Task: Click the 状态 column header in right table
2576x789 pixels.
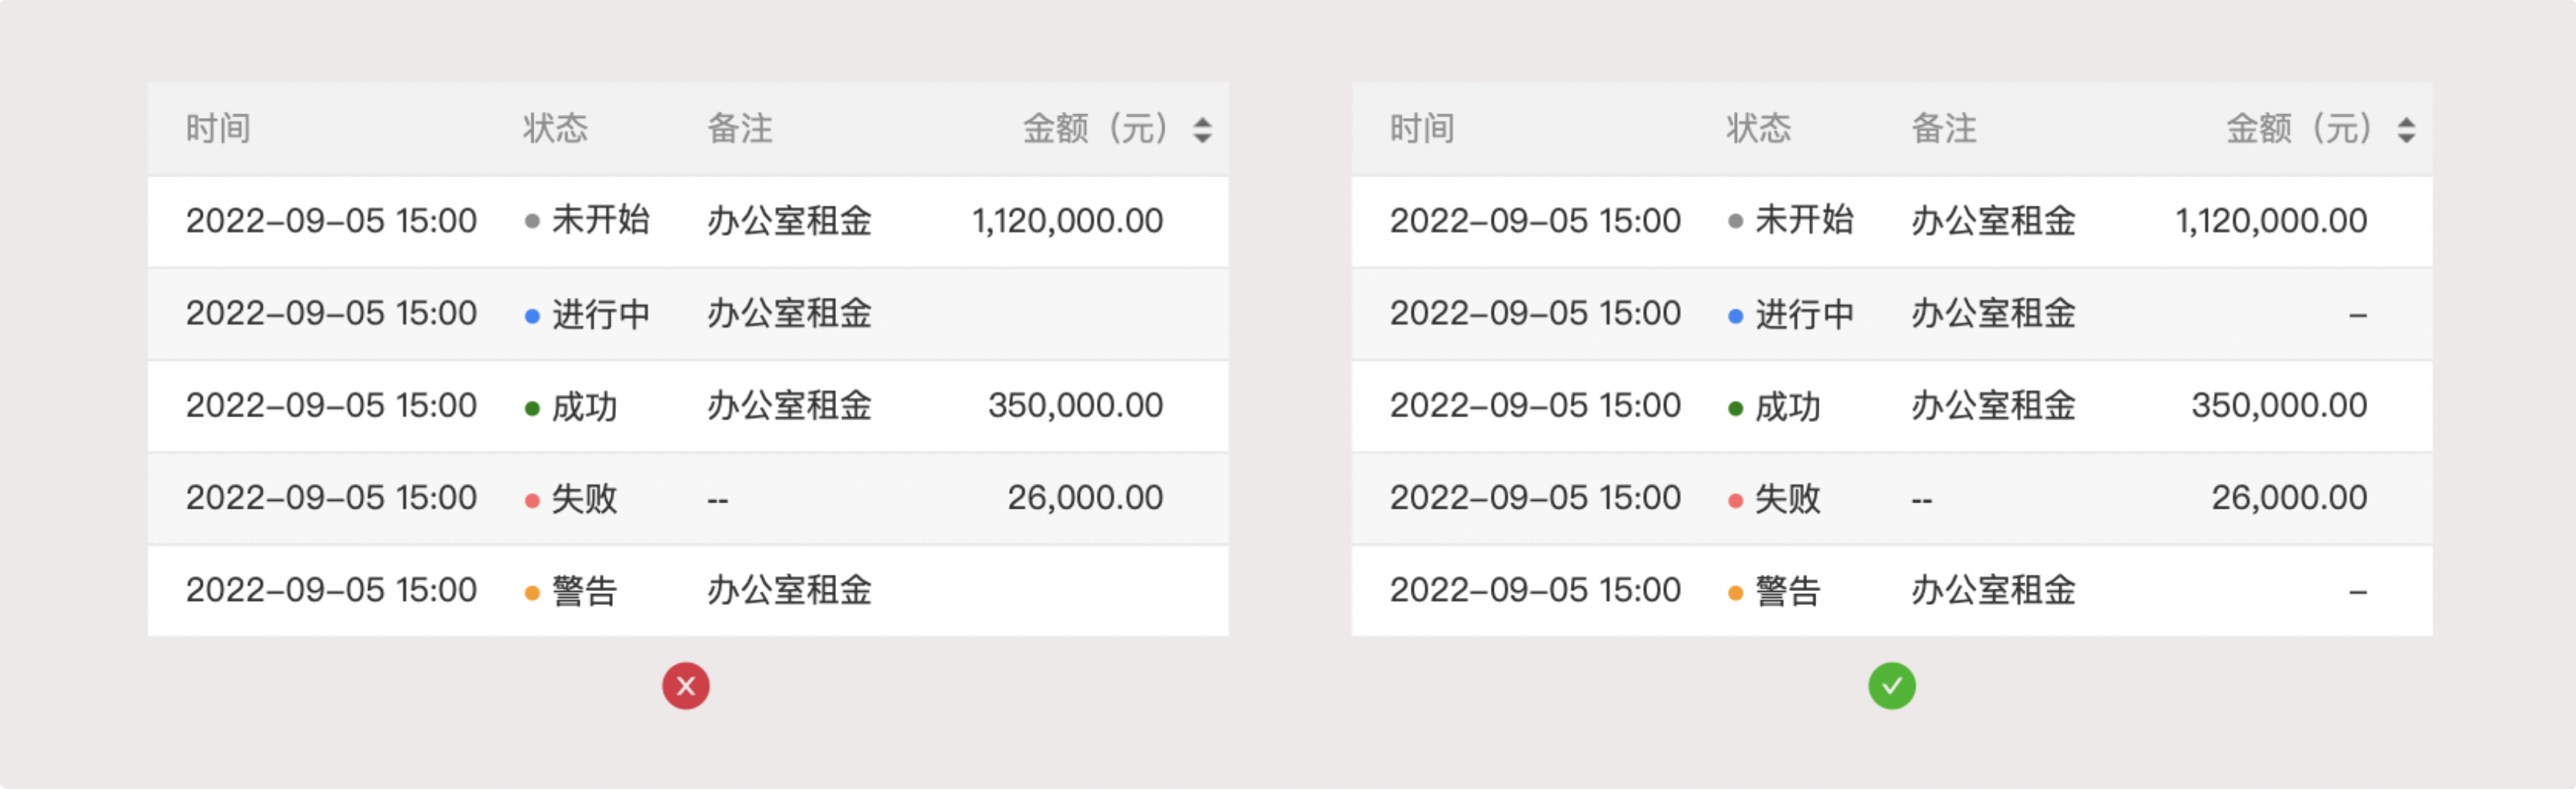Action: coord(1758,129)
